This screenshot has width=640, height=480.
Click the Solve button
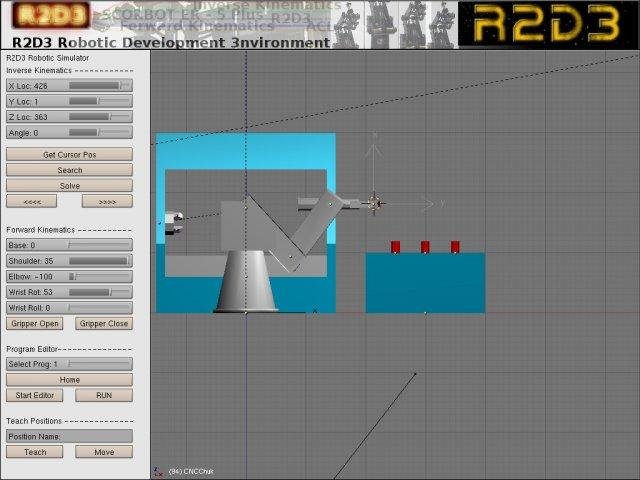click(69, 186)
